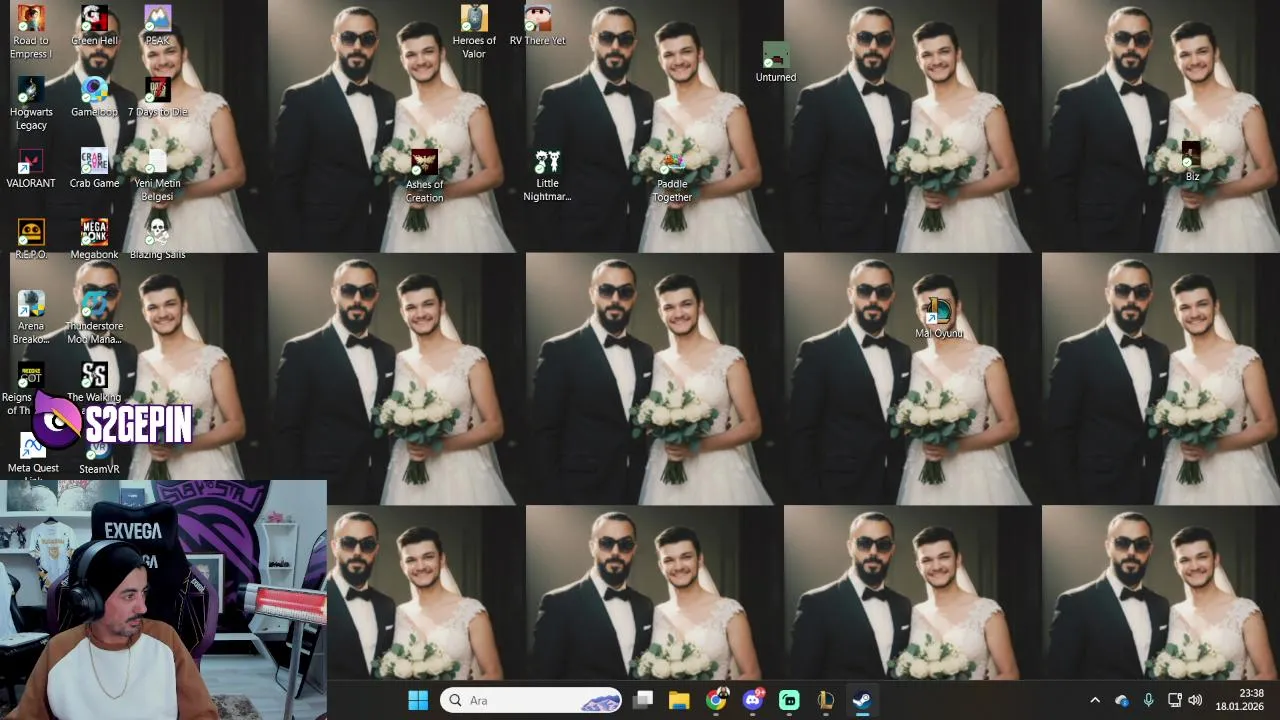Screen dimensions: 1280x720
Task: Select the Arena Breakout desktop shortcut
Action: pos(31,318)
